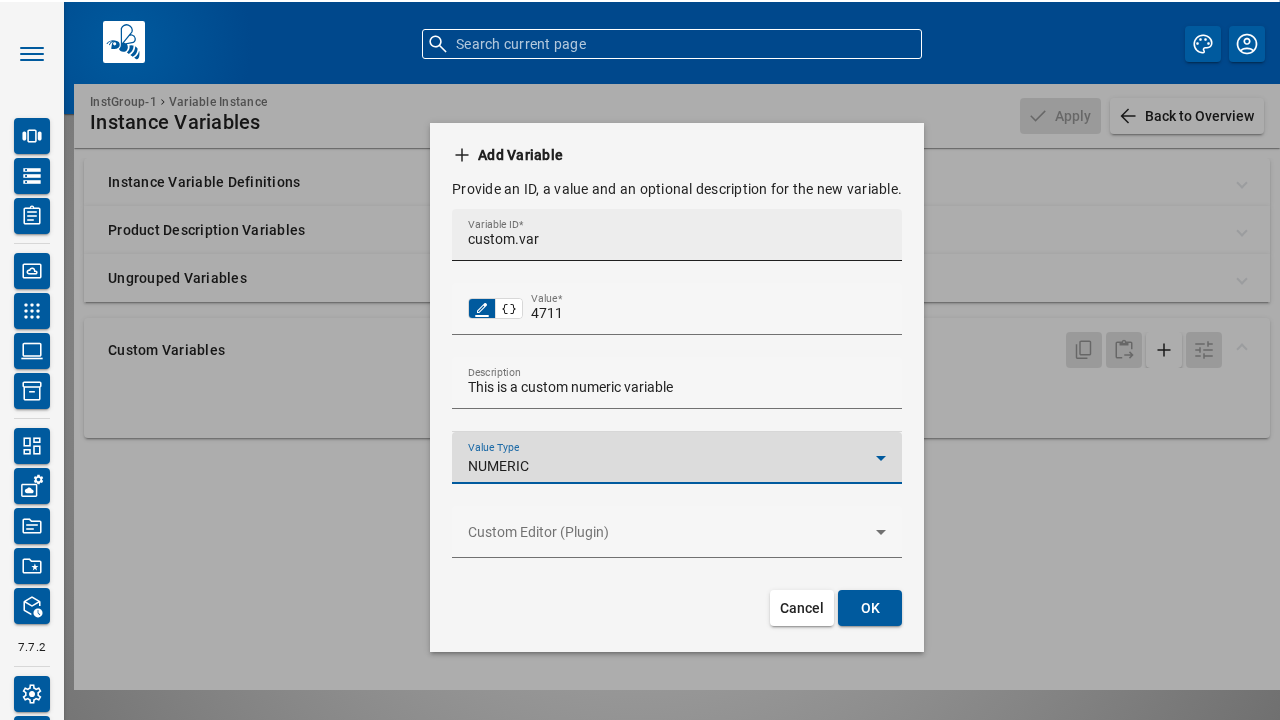This screenshot has height=720, width=1280.
Task: Switch value input to plain edit mode
Action: (x=482, y=309)
